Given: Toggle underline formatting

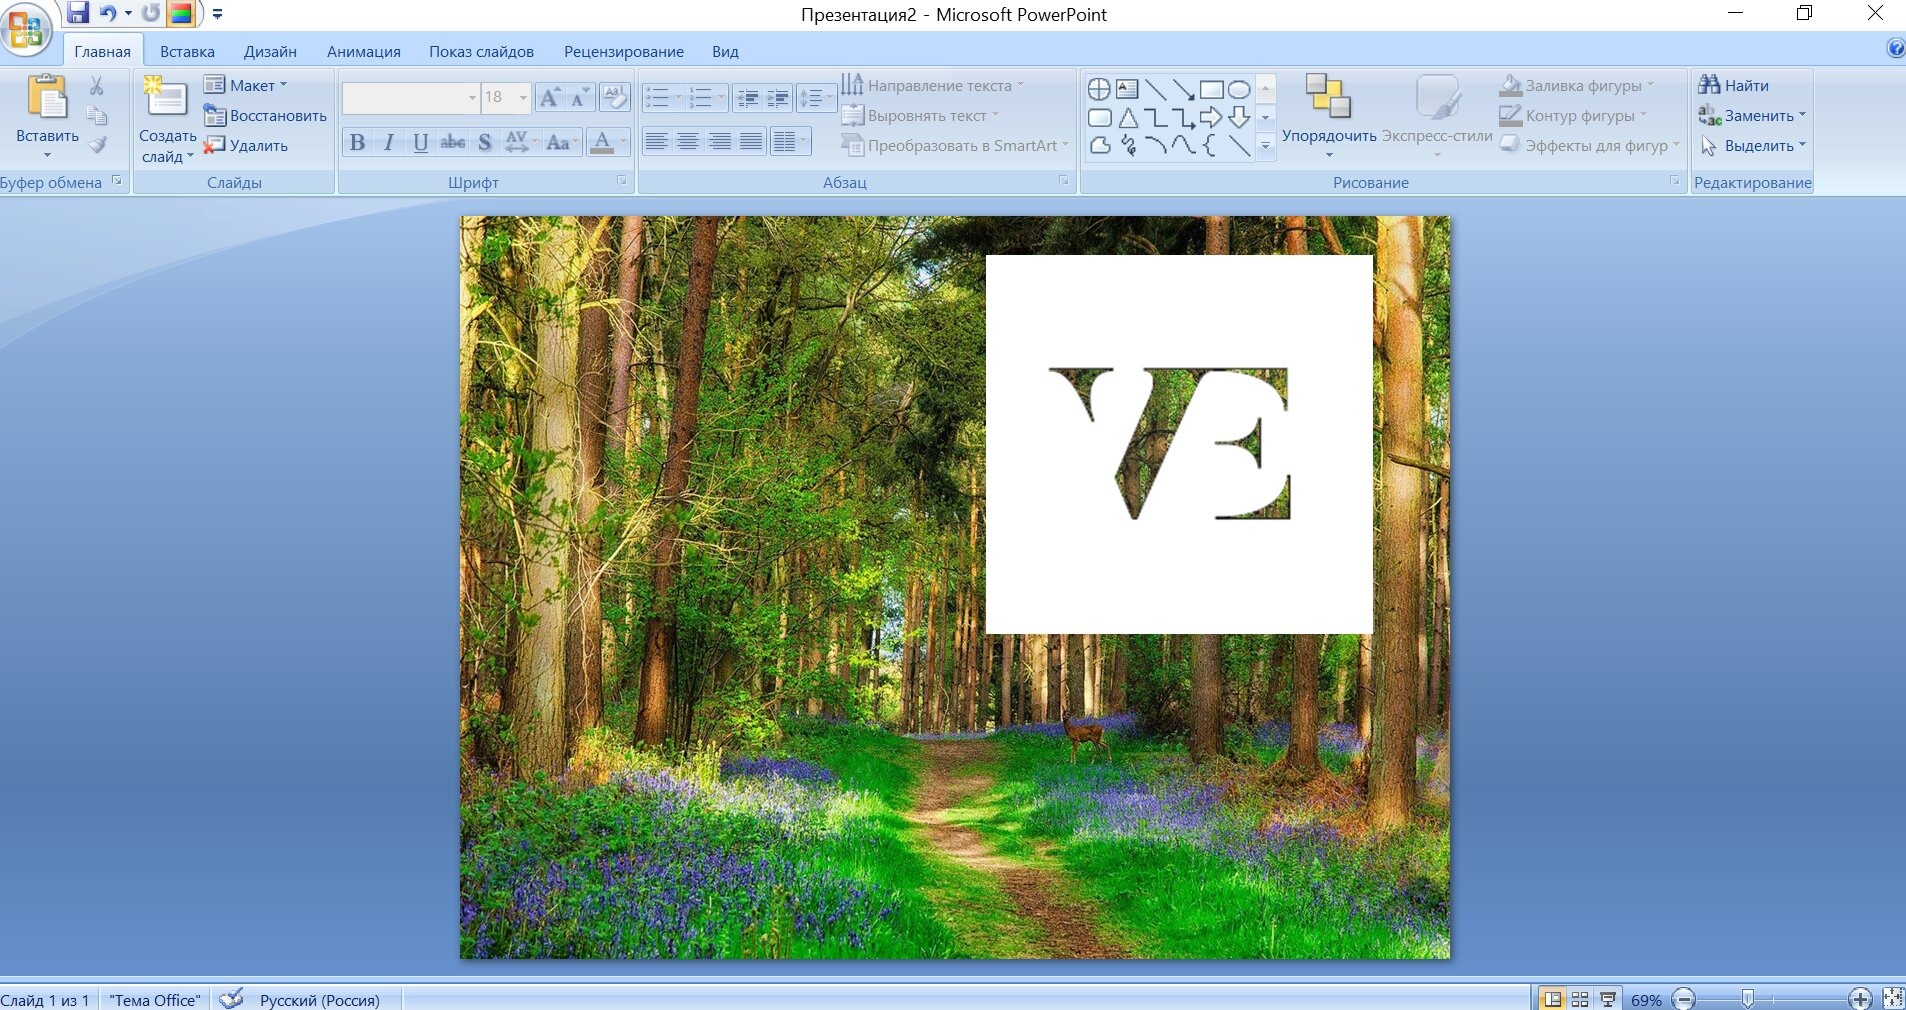Looking at the screenshot, I should (421, 142).
